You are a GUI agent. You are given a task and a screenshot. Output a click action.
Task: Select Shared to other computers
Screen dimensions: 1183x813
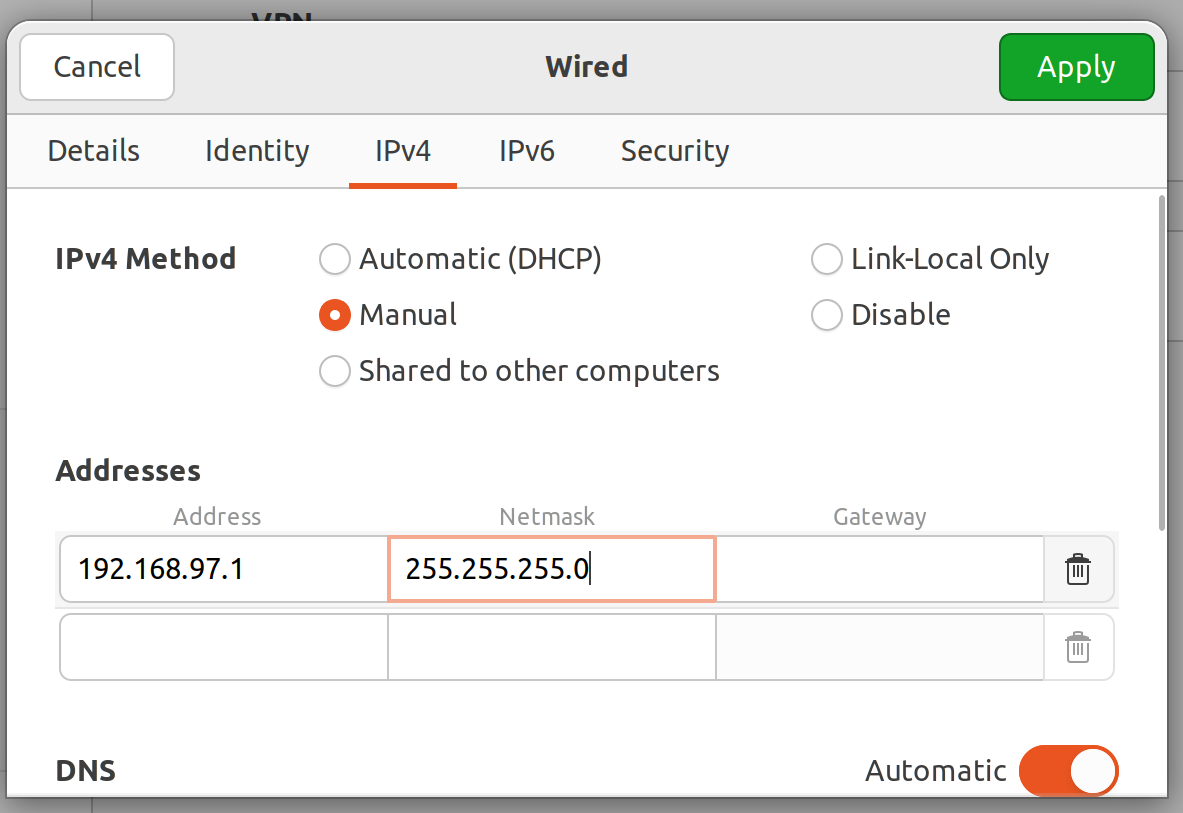tap(335, 370)
